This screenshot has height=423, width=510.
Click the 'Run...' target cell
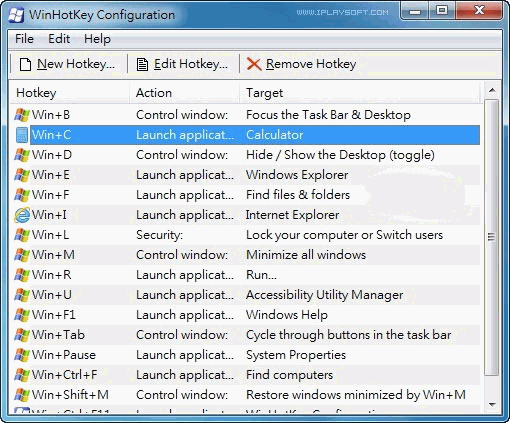261,275
